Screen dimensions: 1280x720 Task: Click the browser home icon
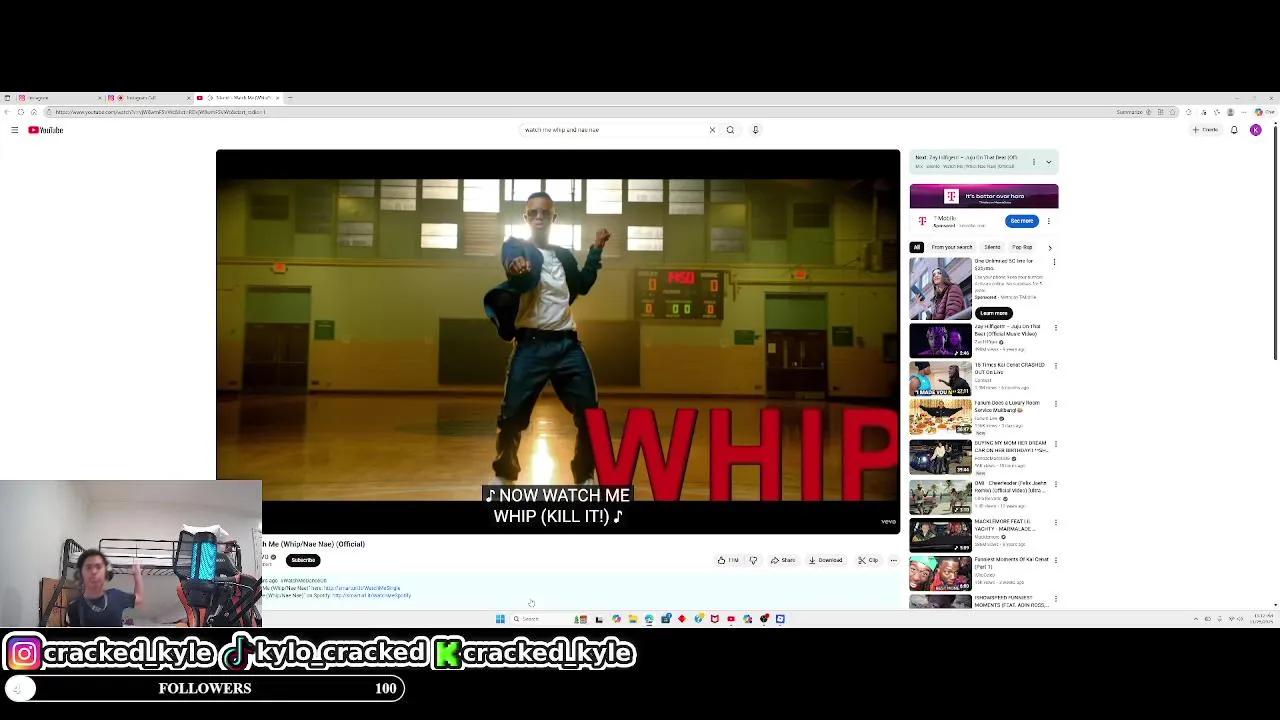click(x=33, y=112)
